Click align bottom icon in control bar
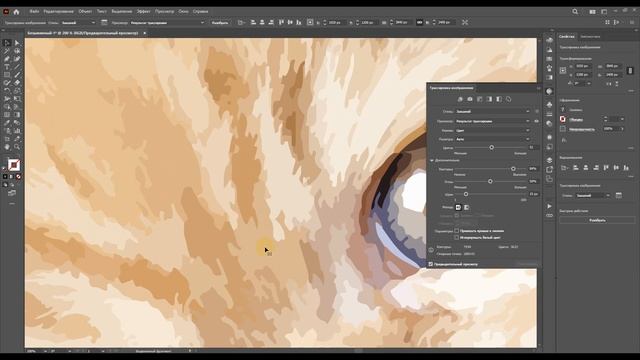 [x=299, y=22]
